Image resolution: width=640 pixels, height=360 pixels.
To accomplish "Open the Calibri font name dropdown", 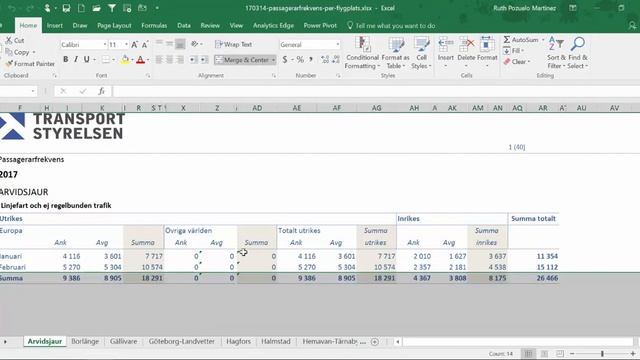I will tap(104, 44).
